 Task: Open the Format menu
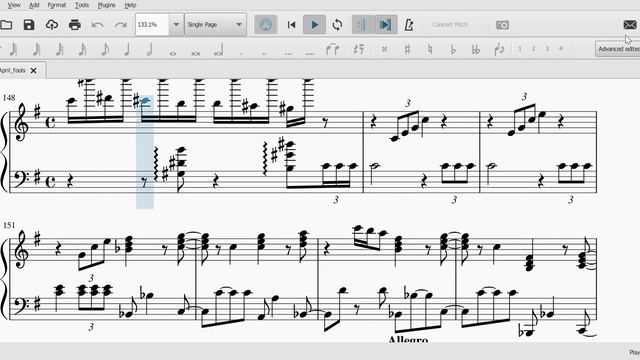pos(57,5)
